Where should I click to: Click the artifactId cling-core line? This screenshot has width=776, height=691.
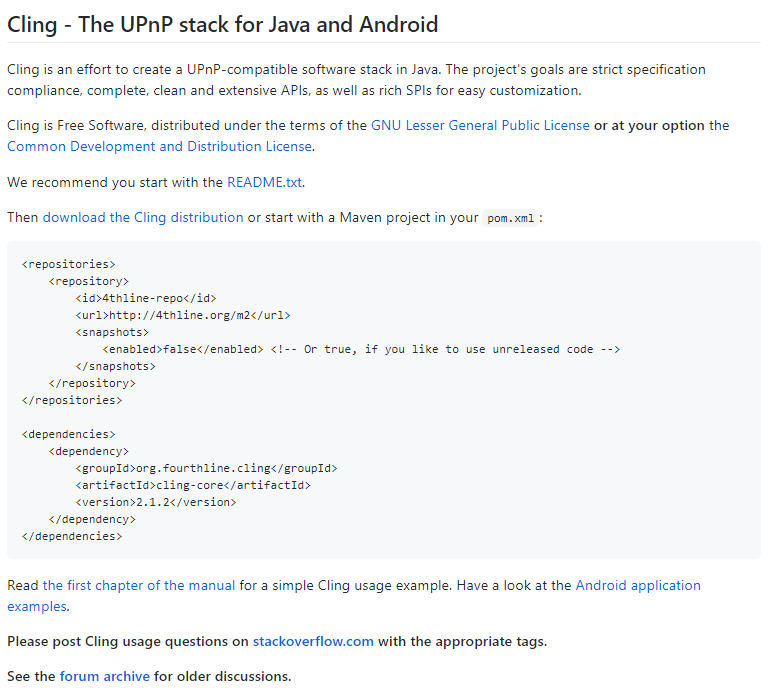click(x=193, y=485)
